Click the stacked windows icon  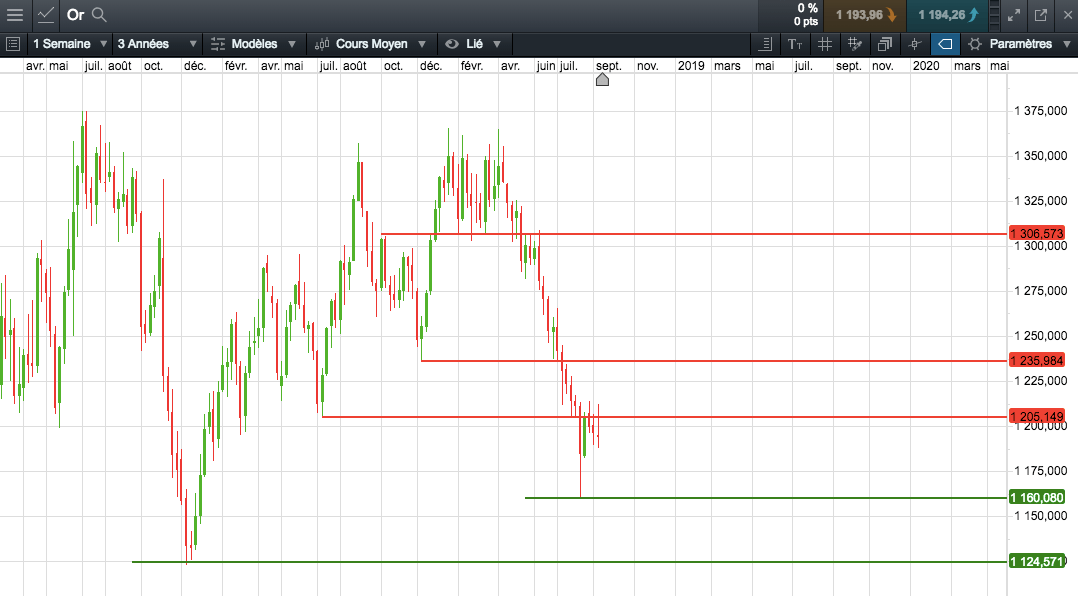(885, 44)
